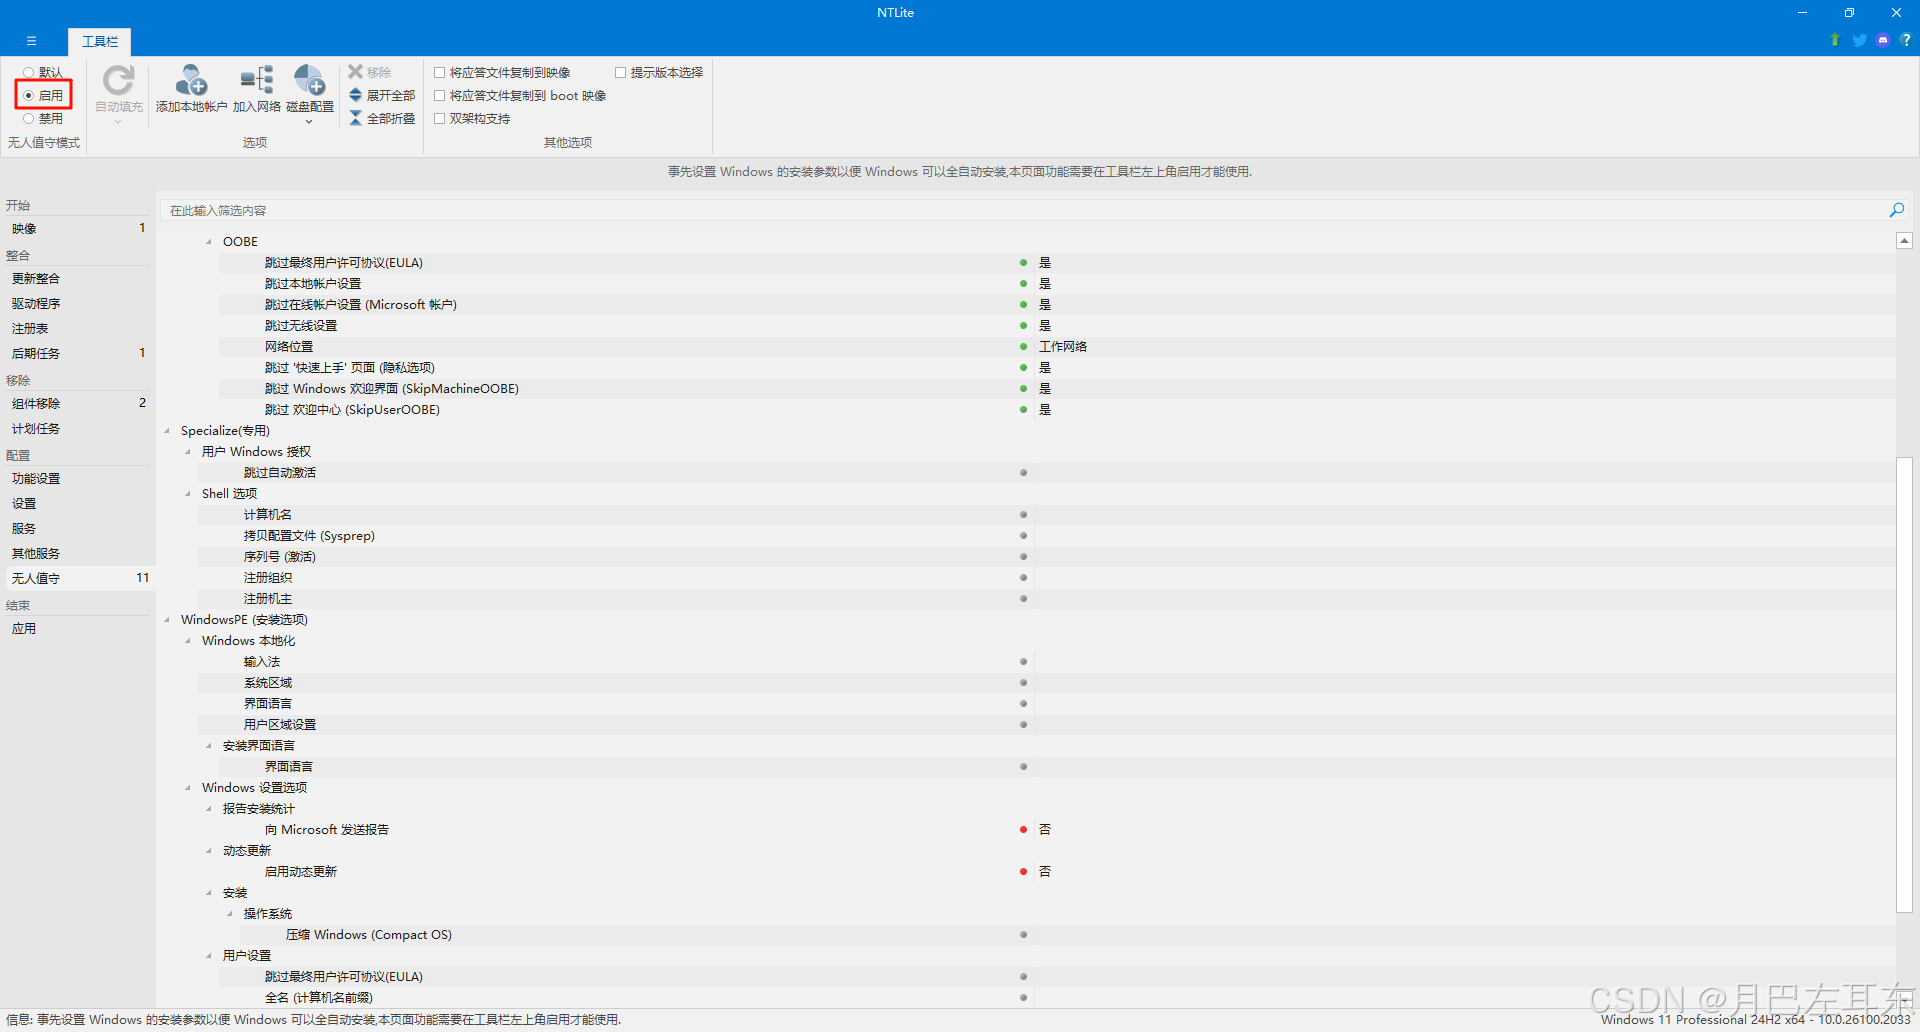Select 跳过 Windows 欢迎界面 (SkipMachineOOBE) row

pos(1057,389)
